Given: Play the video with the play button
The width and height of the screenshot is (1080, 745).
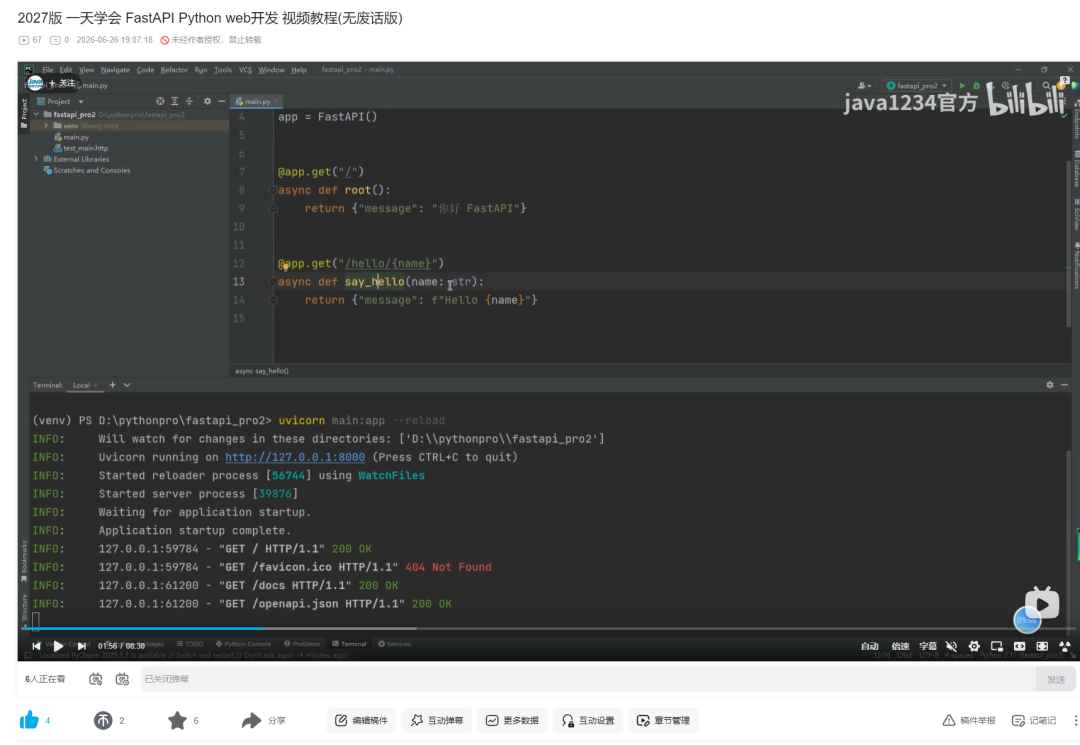Looking at the screenshot, I should click(x=58, y=646).
